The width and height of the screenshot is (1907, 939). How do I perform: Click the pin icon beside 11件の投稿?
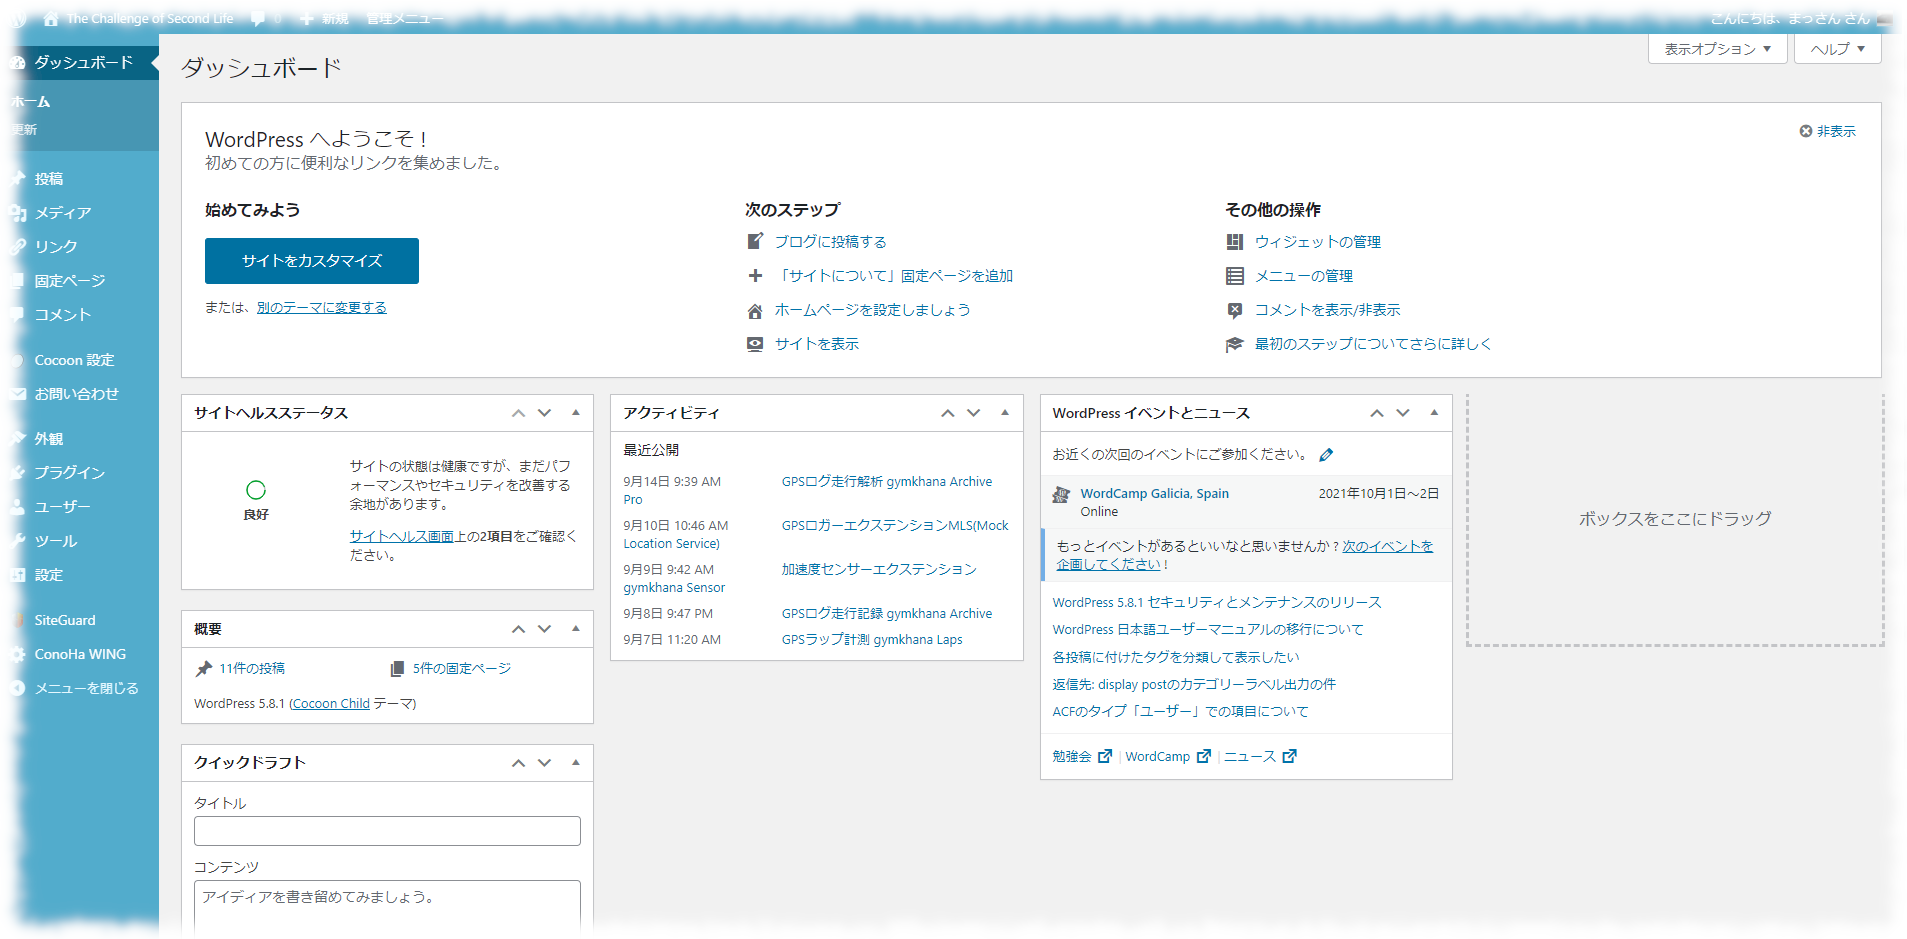[x=204, y=669]
